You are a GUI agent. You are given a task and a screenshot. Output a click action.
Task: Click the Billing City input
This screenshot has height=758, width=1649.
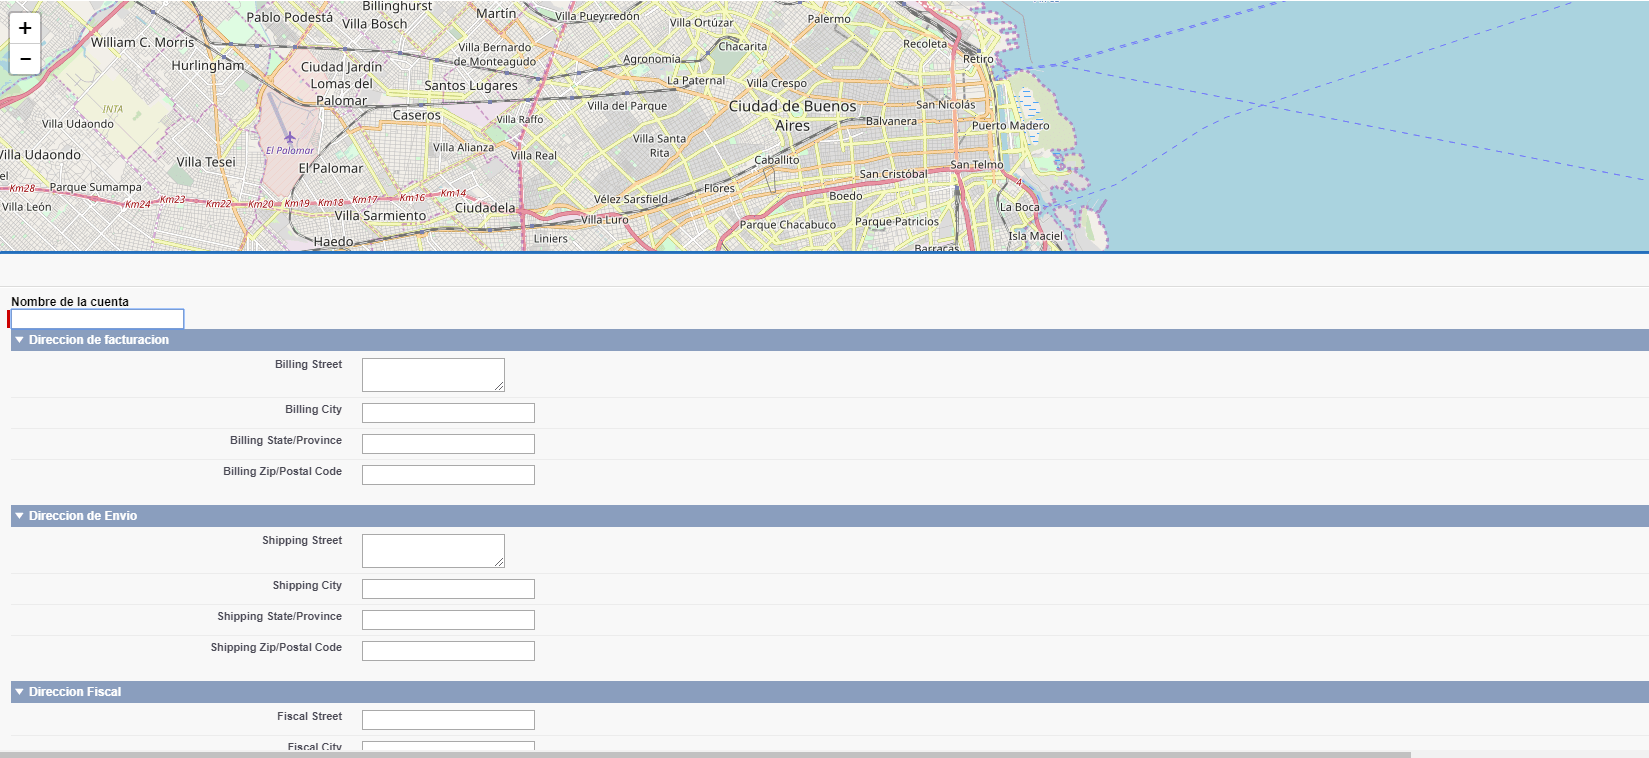[448, 413]
